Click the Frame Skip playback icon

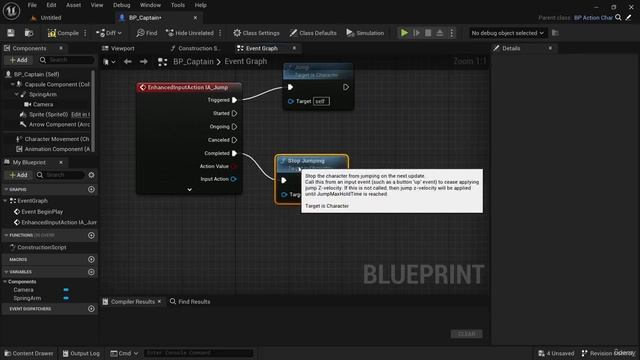coord(416,33)
